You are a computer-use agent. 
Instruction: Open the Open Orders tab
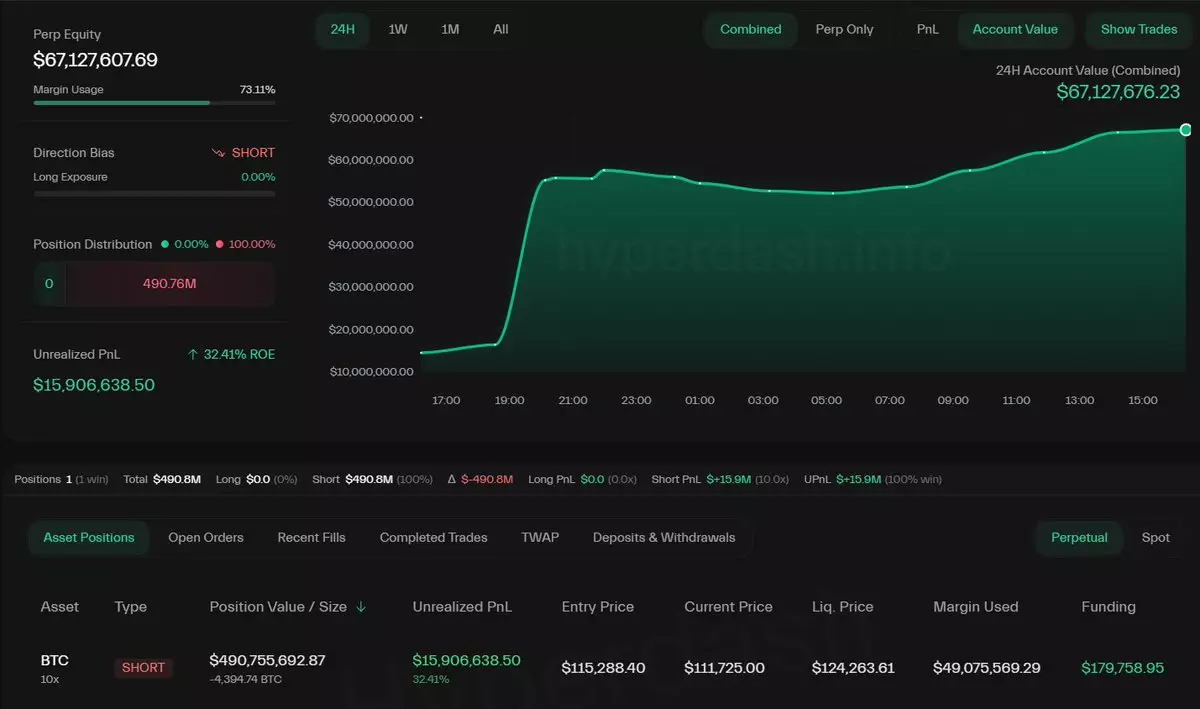(206, 538)
